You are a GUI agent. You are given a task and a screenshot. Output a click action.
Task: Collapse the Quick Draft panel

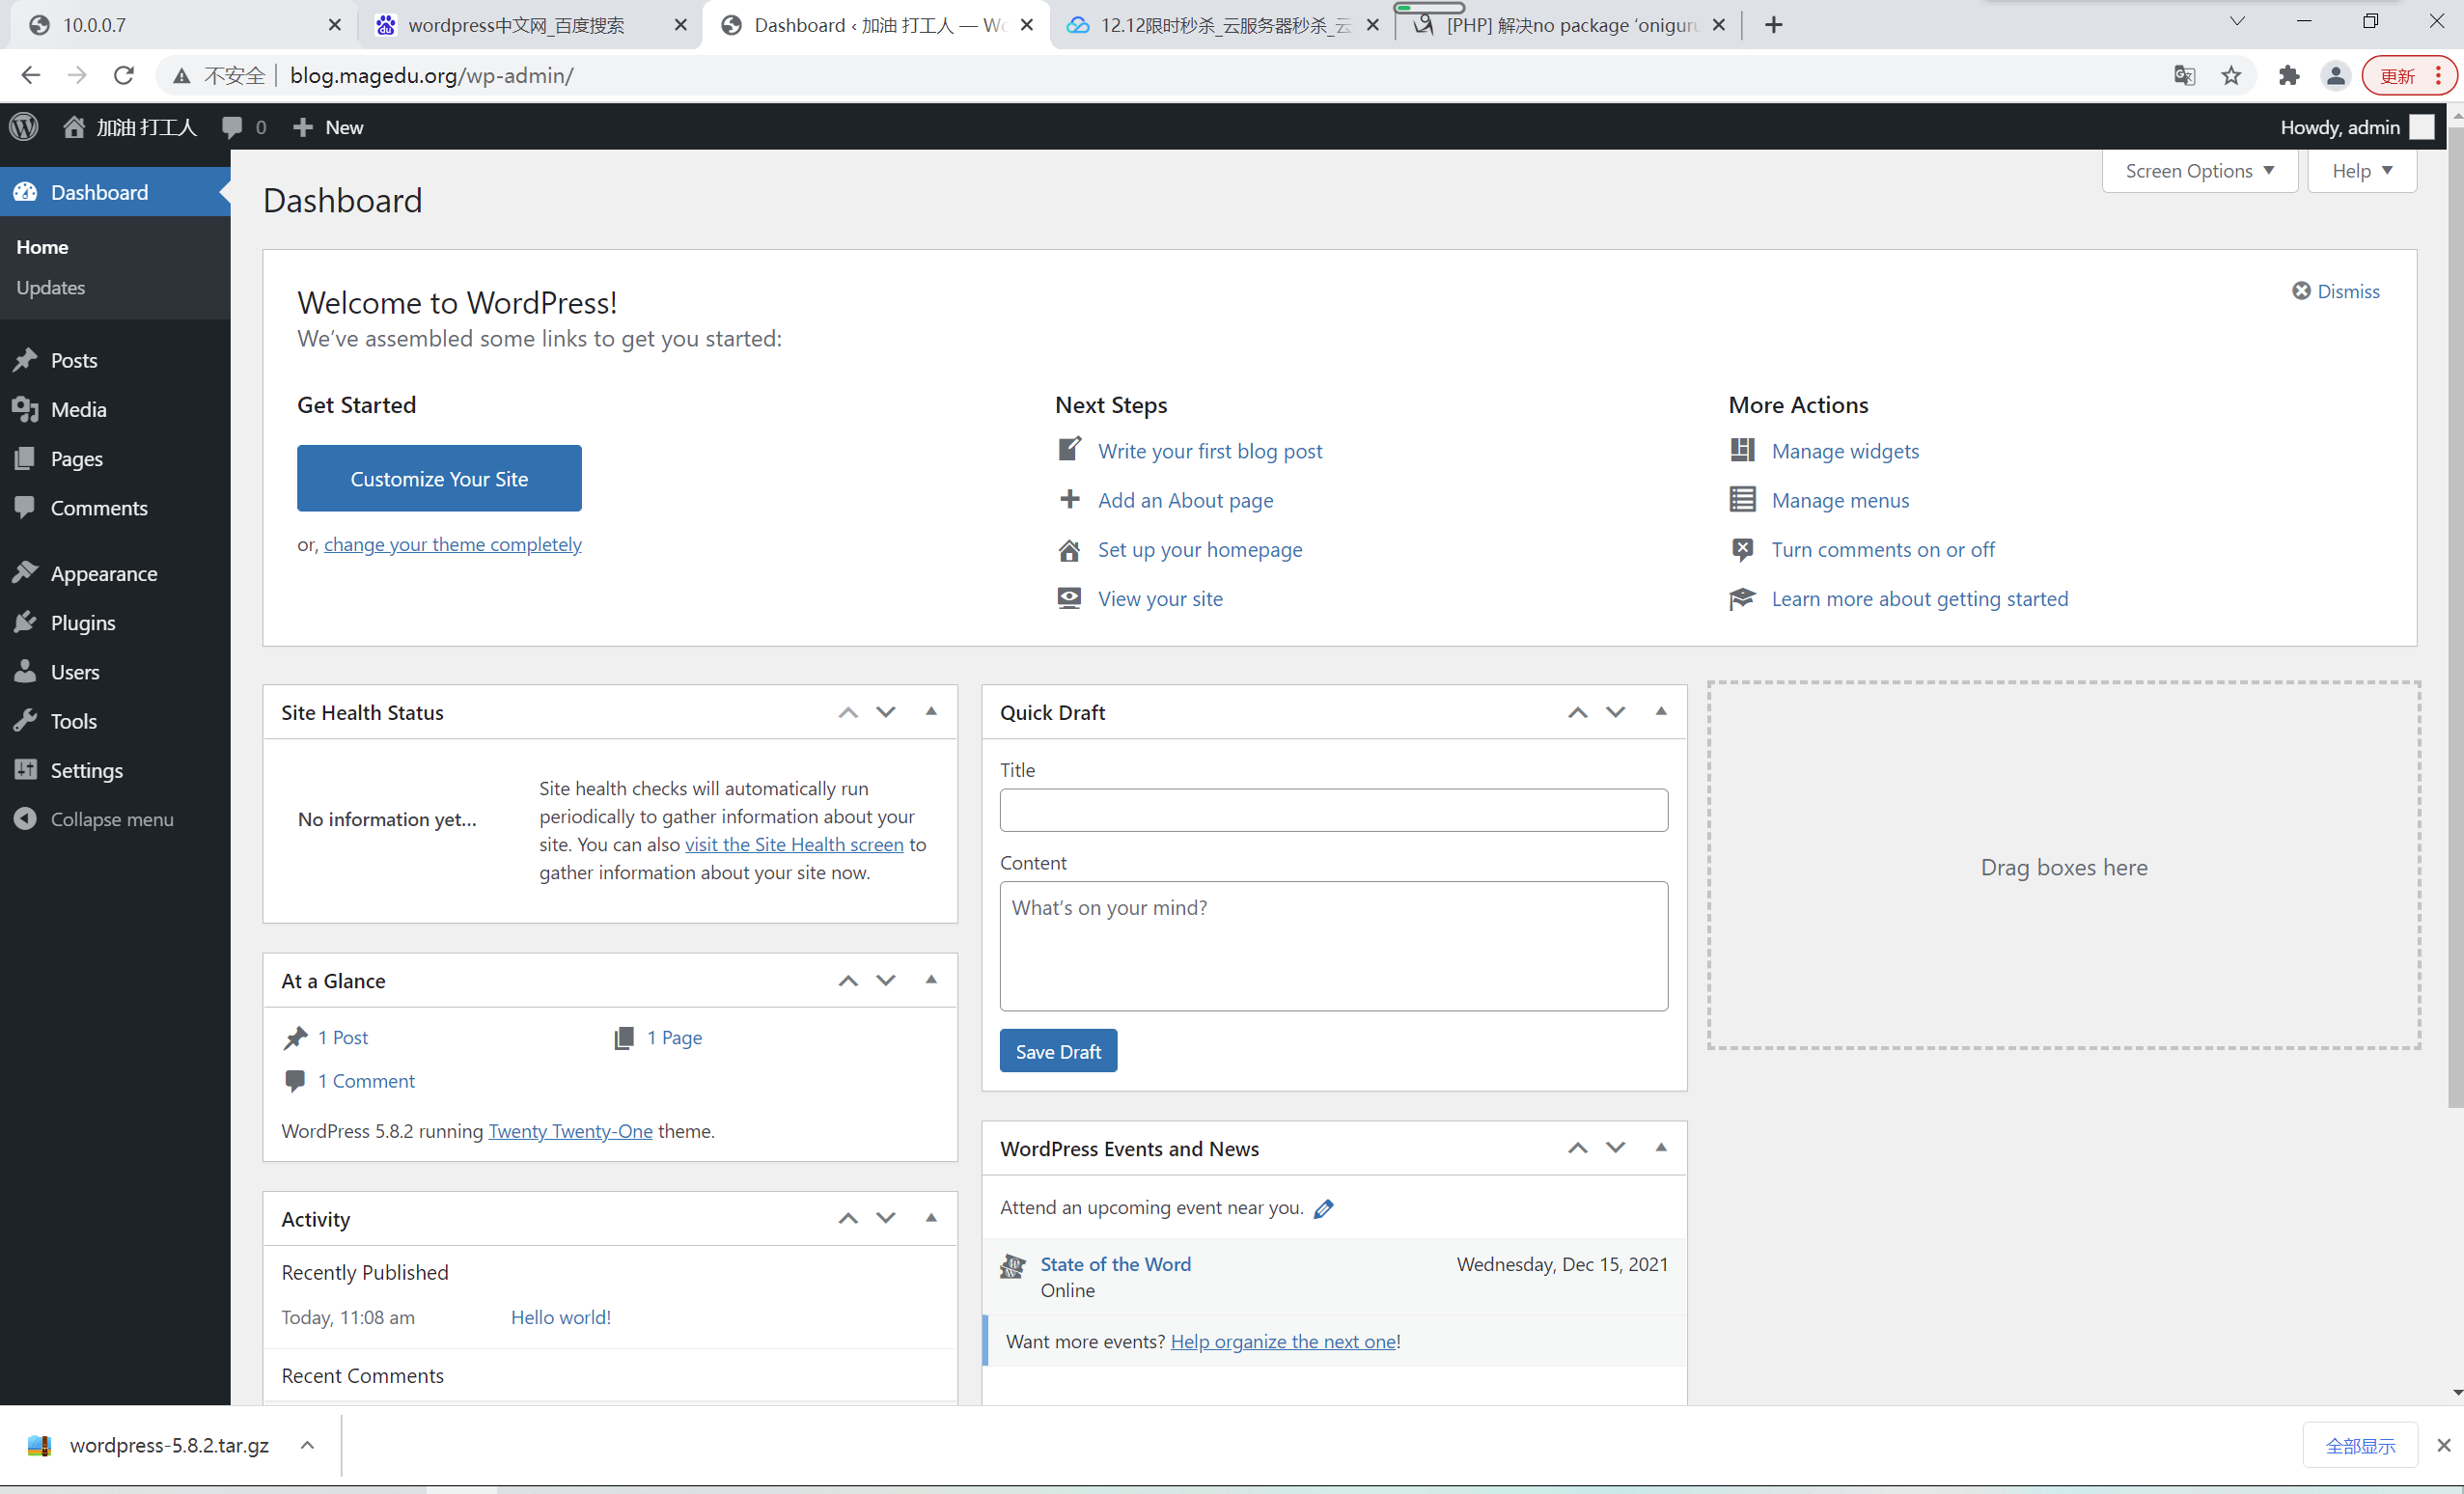[1661, 712]
